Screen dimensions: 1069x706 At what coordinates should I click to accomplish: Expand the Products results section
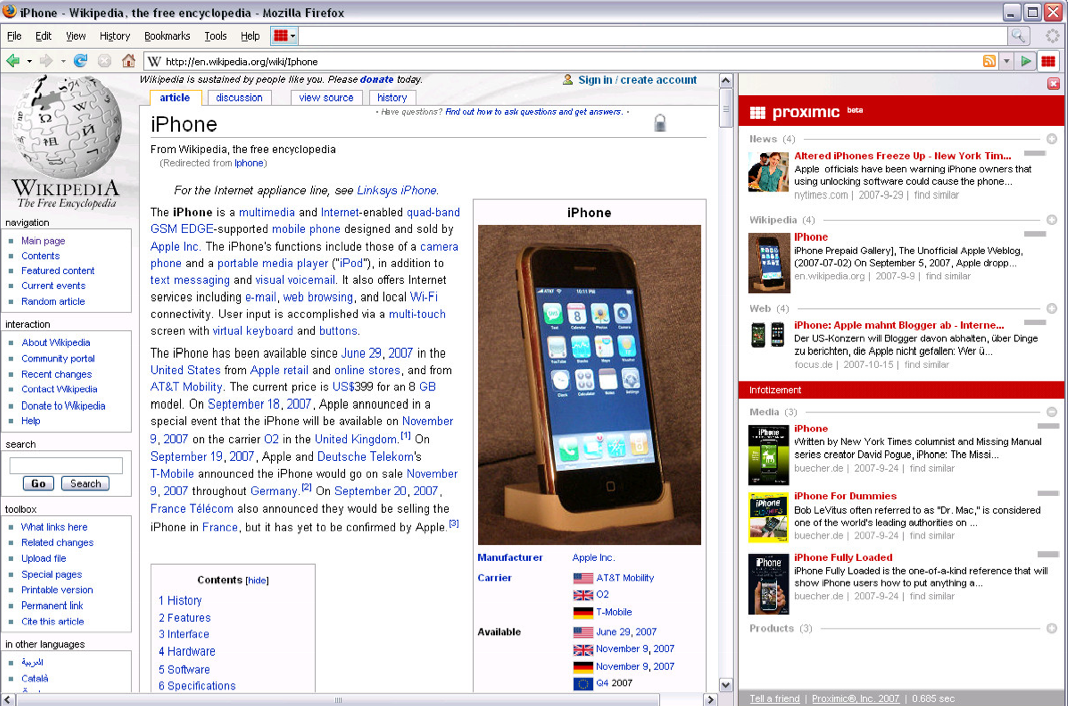click(x=1052, y=628)
